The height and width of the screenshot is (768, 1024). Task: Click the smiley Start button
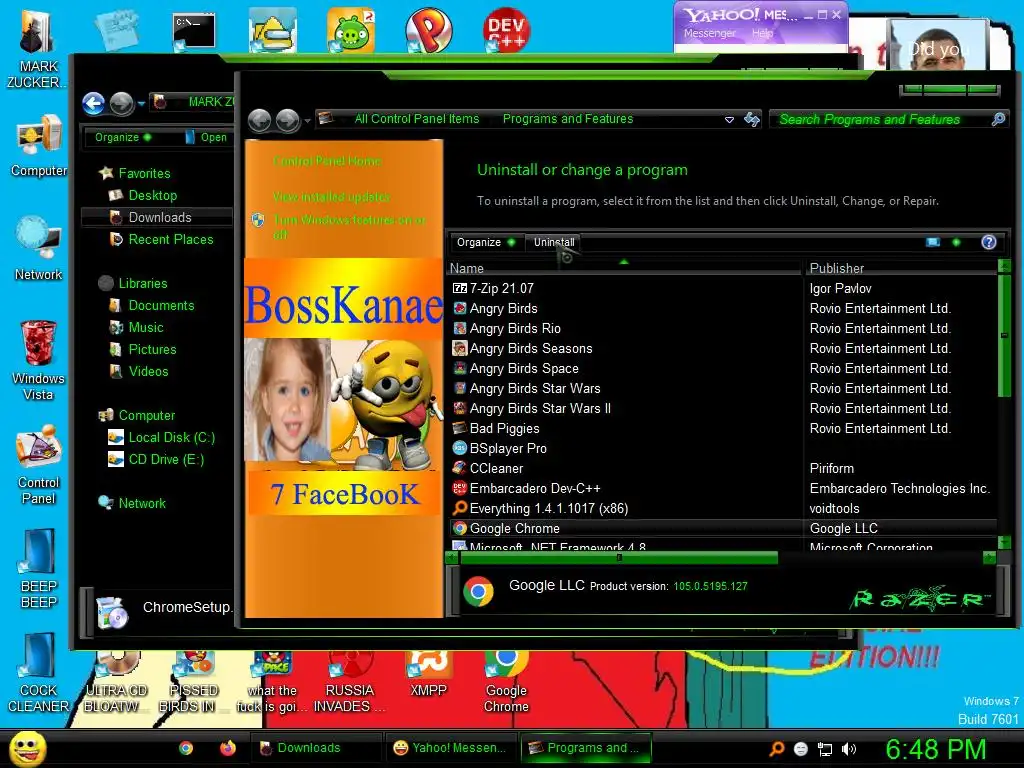[26, 748]
